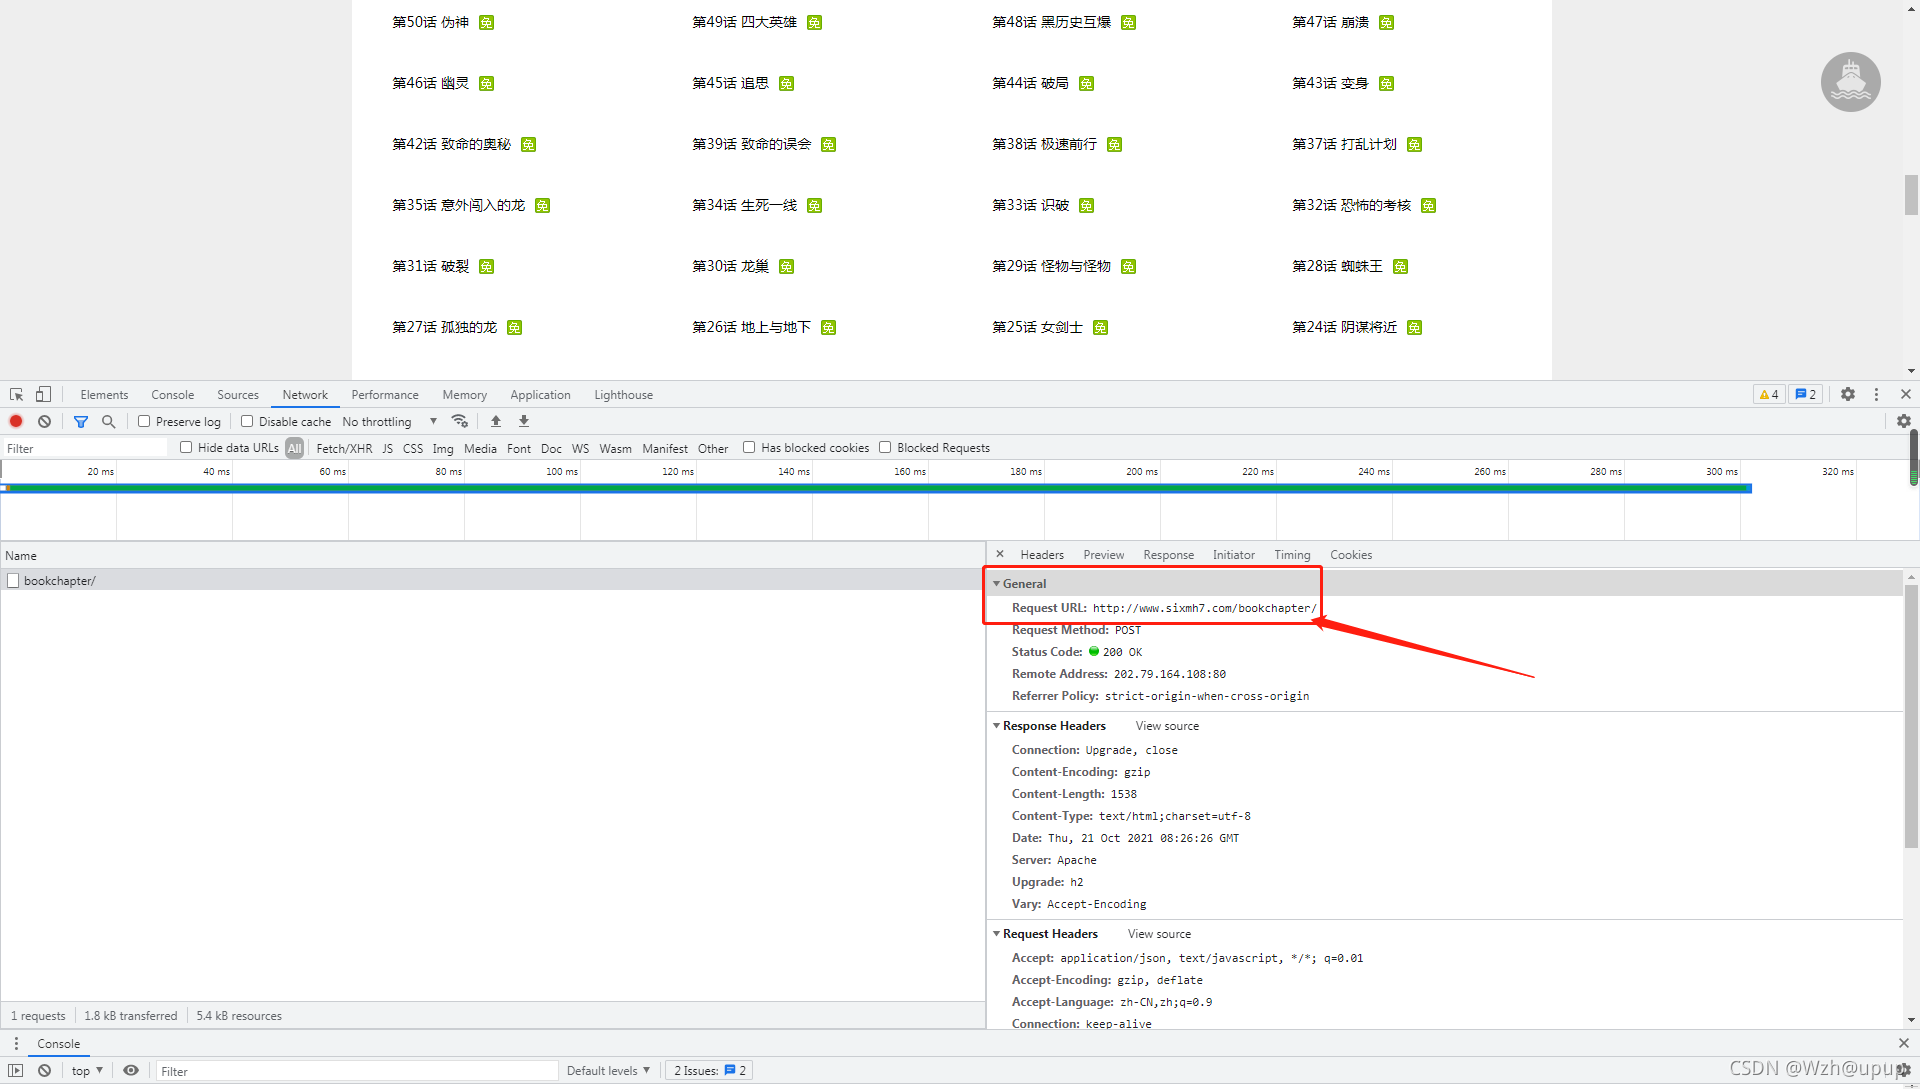
Task: Open DevTools settings gear
Action: [1848, 394]
